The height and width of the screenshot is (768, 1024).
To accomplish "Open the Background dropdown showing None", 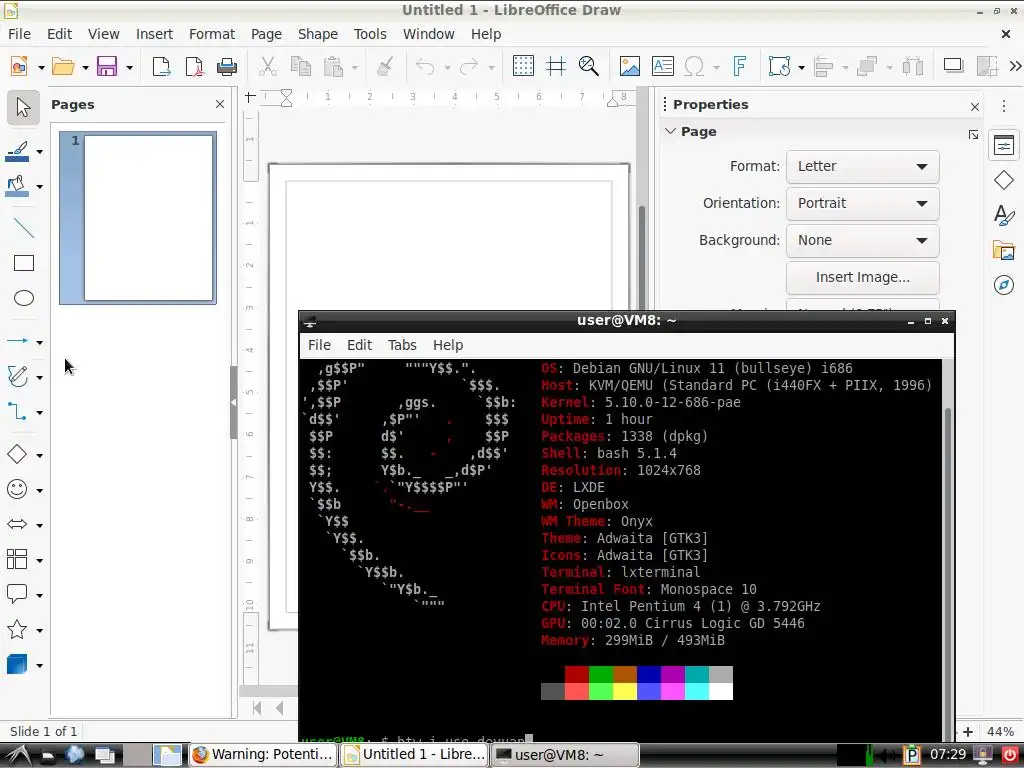I will 863,240.
